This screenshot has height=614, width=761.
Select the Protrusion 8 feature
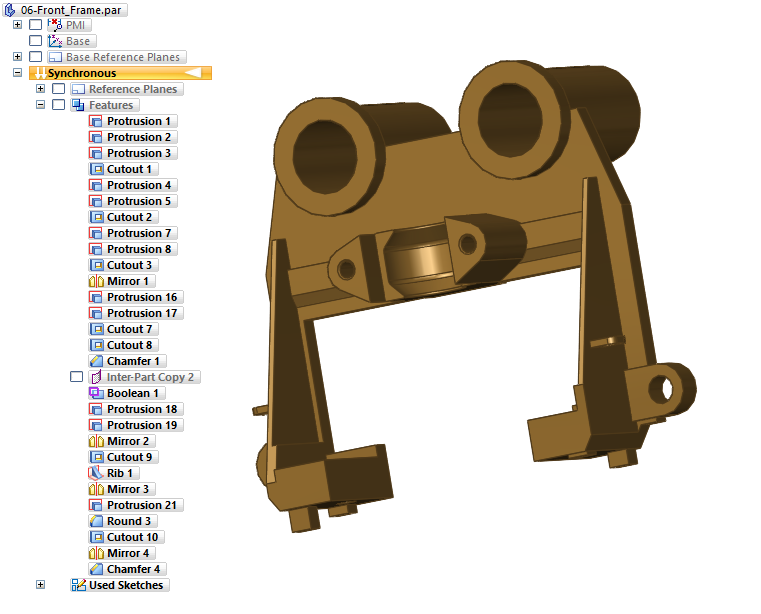(x=132, y=249)
